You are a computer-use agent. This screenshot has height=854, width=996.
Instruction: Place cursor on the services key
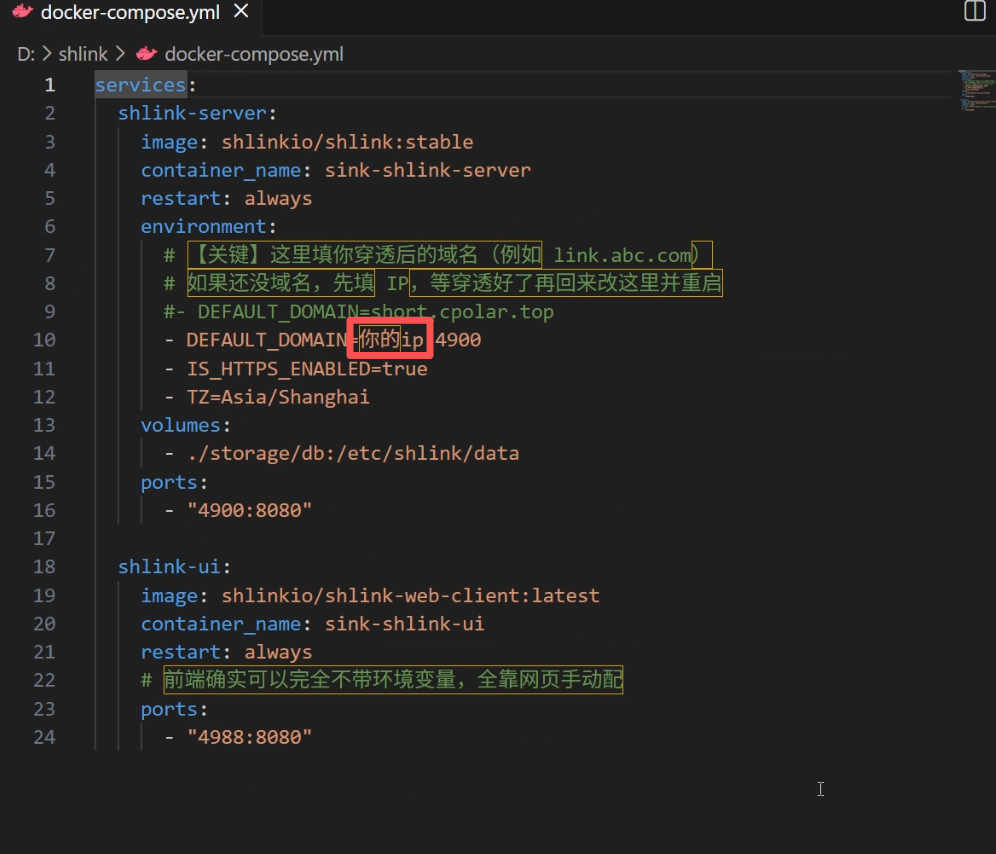140,85
